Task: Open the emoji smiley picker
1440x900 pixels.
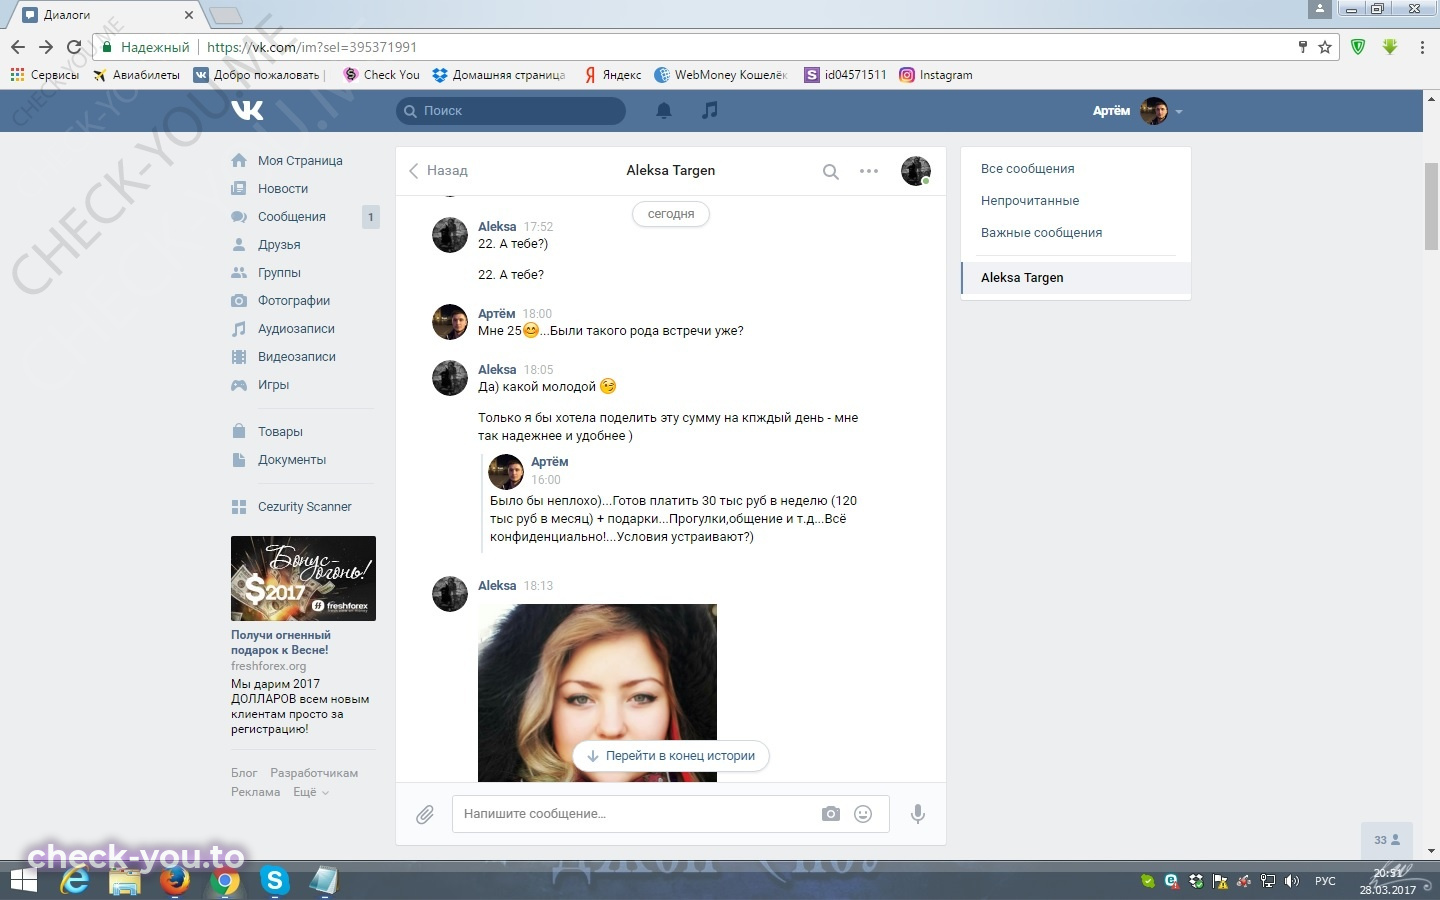Action: click(863, 814)
